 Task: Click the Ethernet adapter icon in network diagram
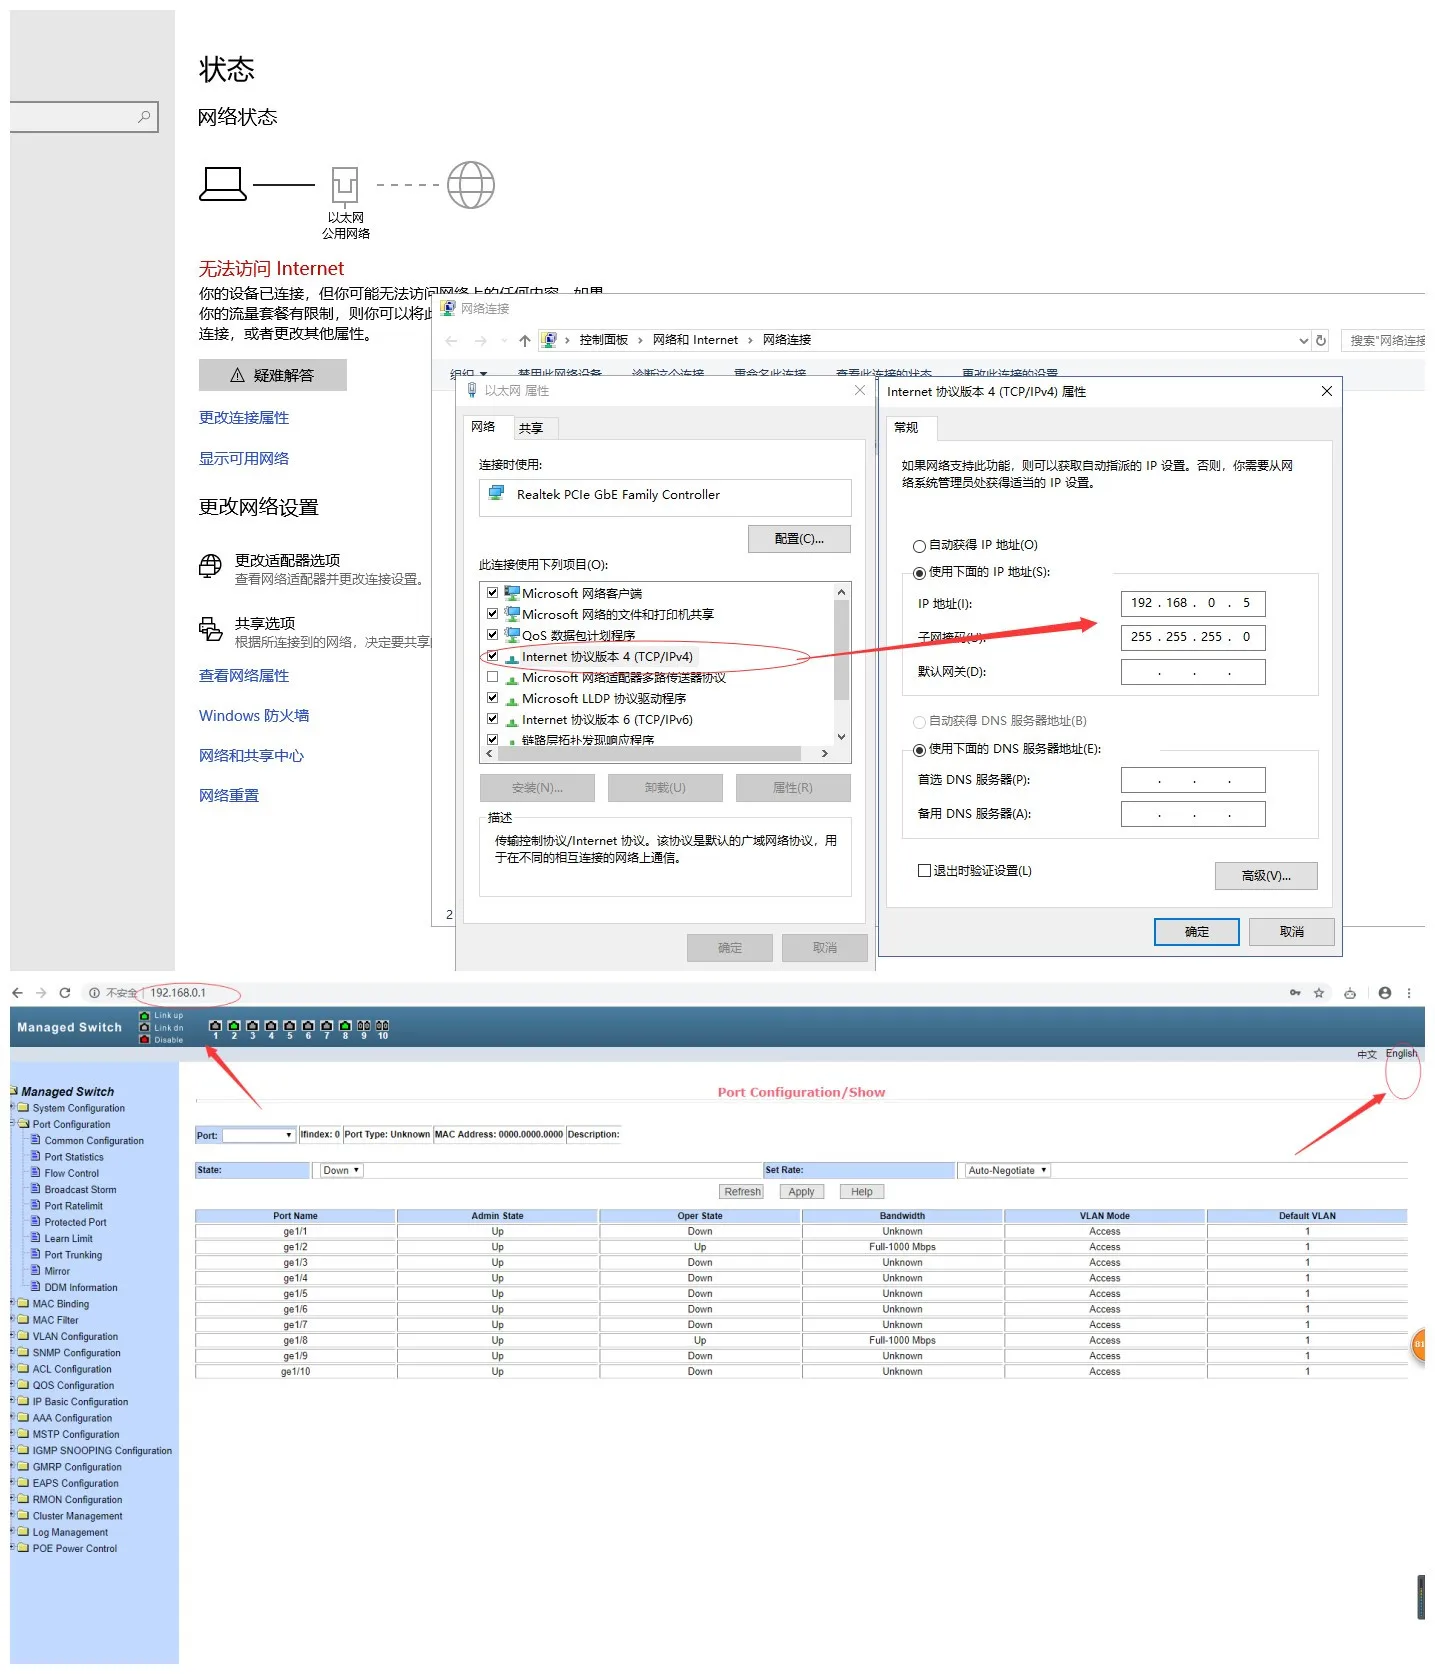point(345,186)
